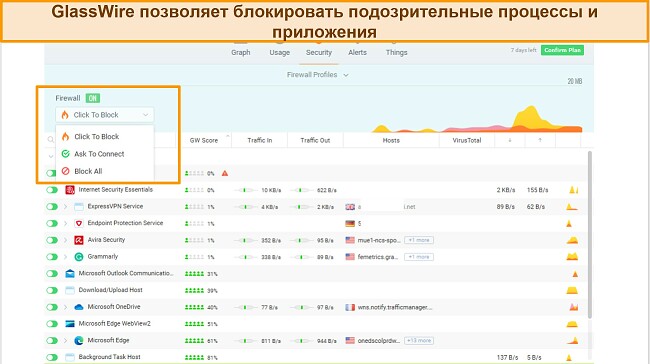Image resolution: width=650 pixels, height=364 pixels.
Task: Click the Grammarly app icon
Action: pos(79,257)
